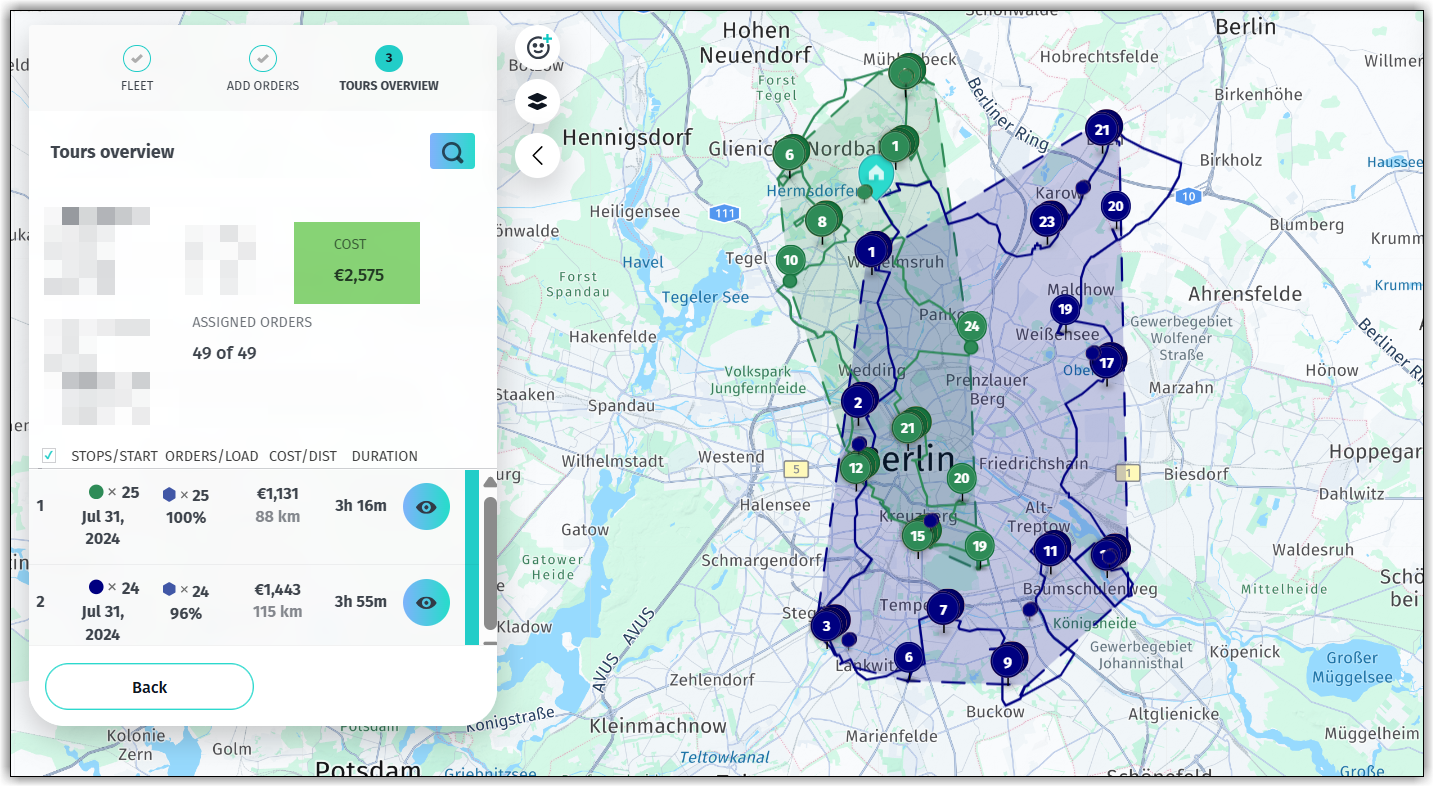Click green stop marker 6

tap(790, 154)
